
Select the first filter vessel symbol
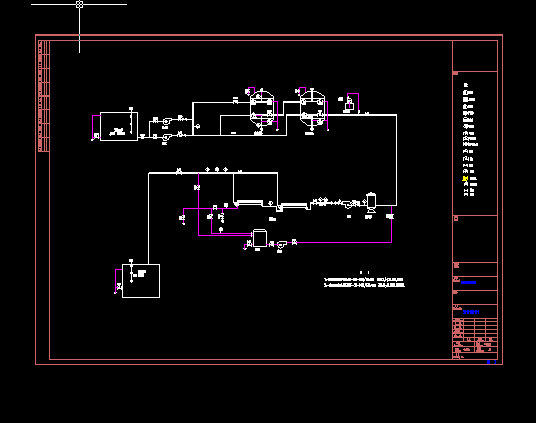click(262, 109)
